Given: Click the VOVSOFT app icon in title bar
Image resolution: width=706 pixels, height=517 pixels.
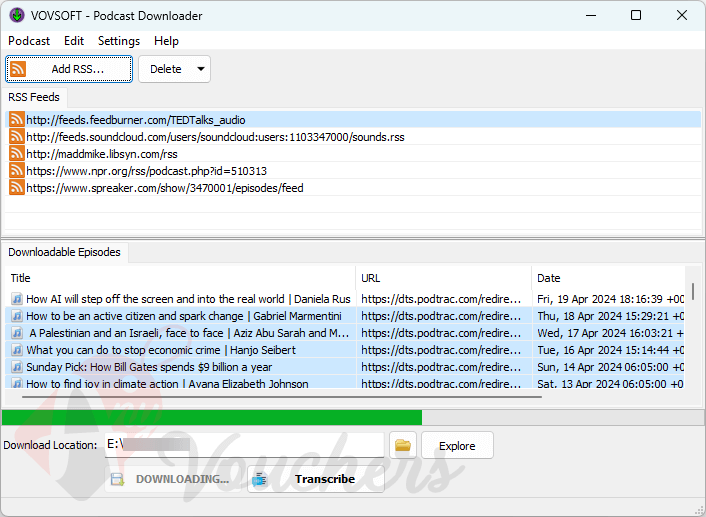Looking at the screenshot, I should pyautogui.click(x=17, y=15).
